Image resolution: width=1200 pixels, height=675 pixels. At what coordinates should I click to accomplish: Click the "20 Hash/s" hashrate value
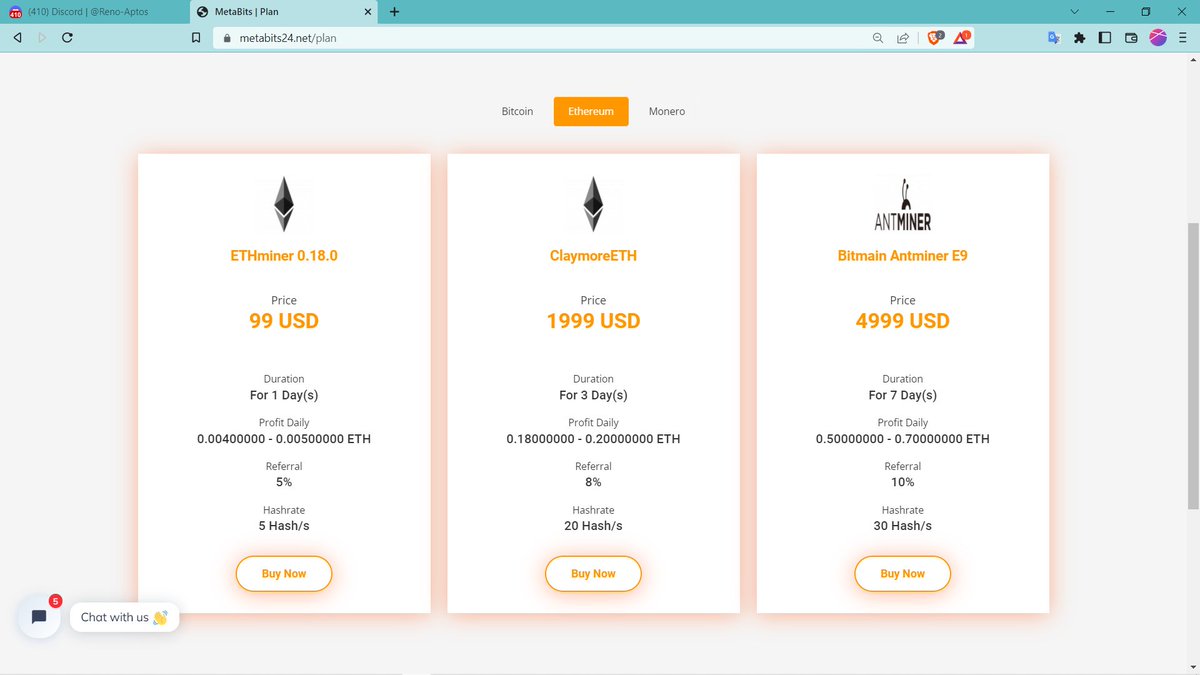(x=593, y=526)
